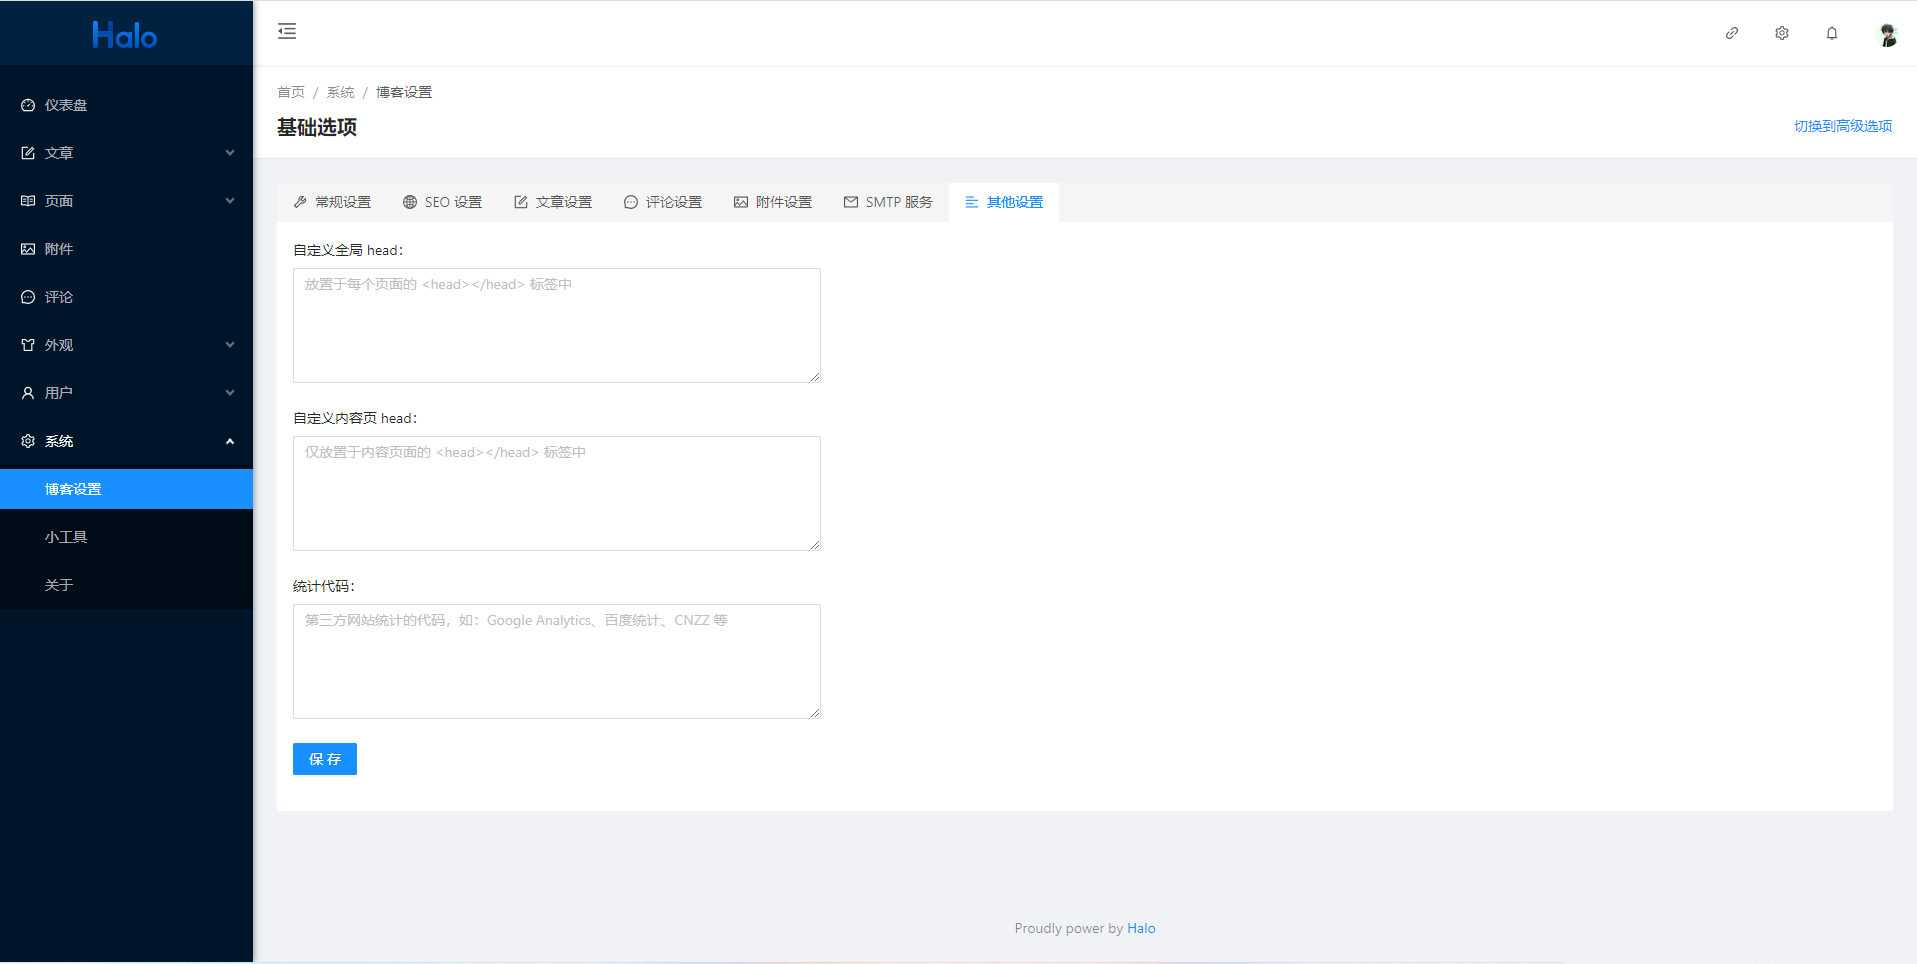Open 仪表盘 dashboard in sidebar
This screenshot has width=1917, height=964.
pyautogui.click(x=66, y=105)
